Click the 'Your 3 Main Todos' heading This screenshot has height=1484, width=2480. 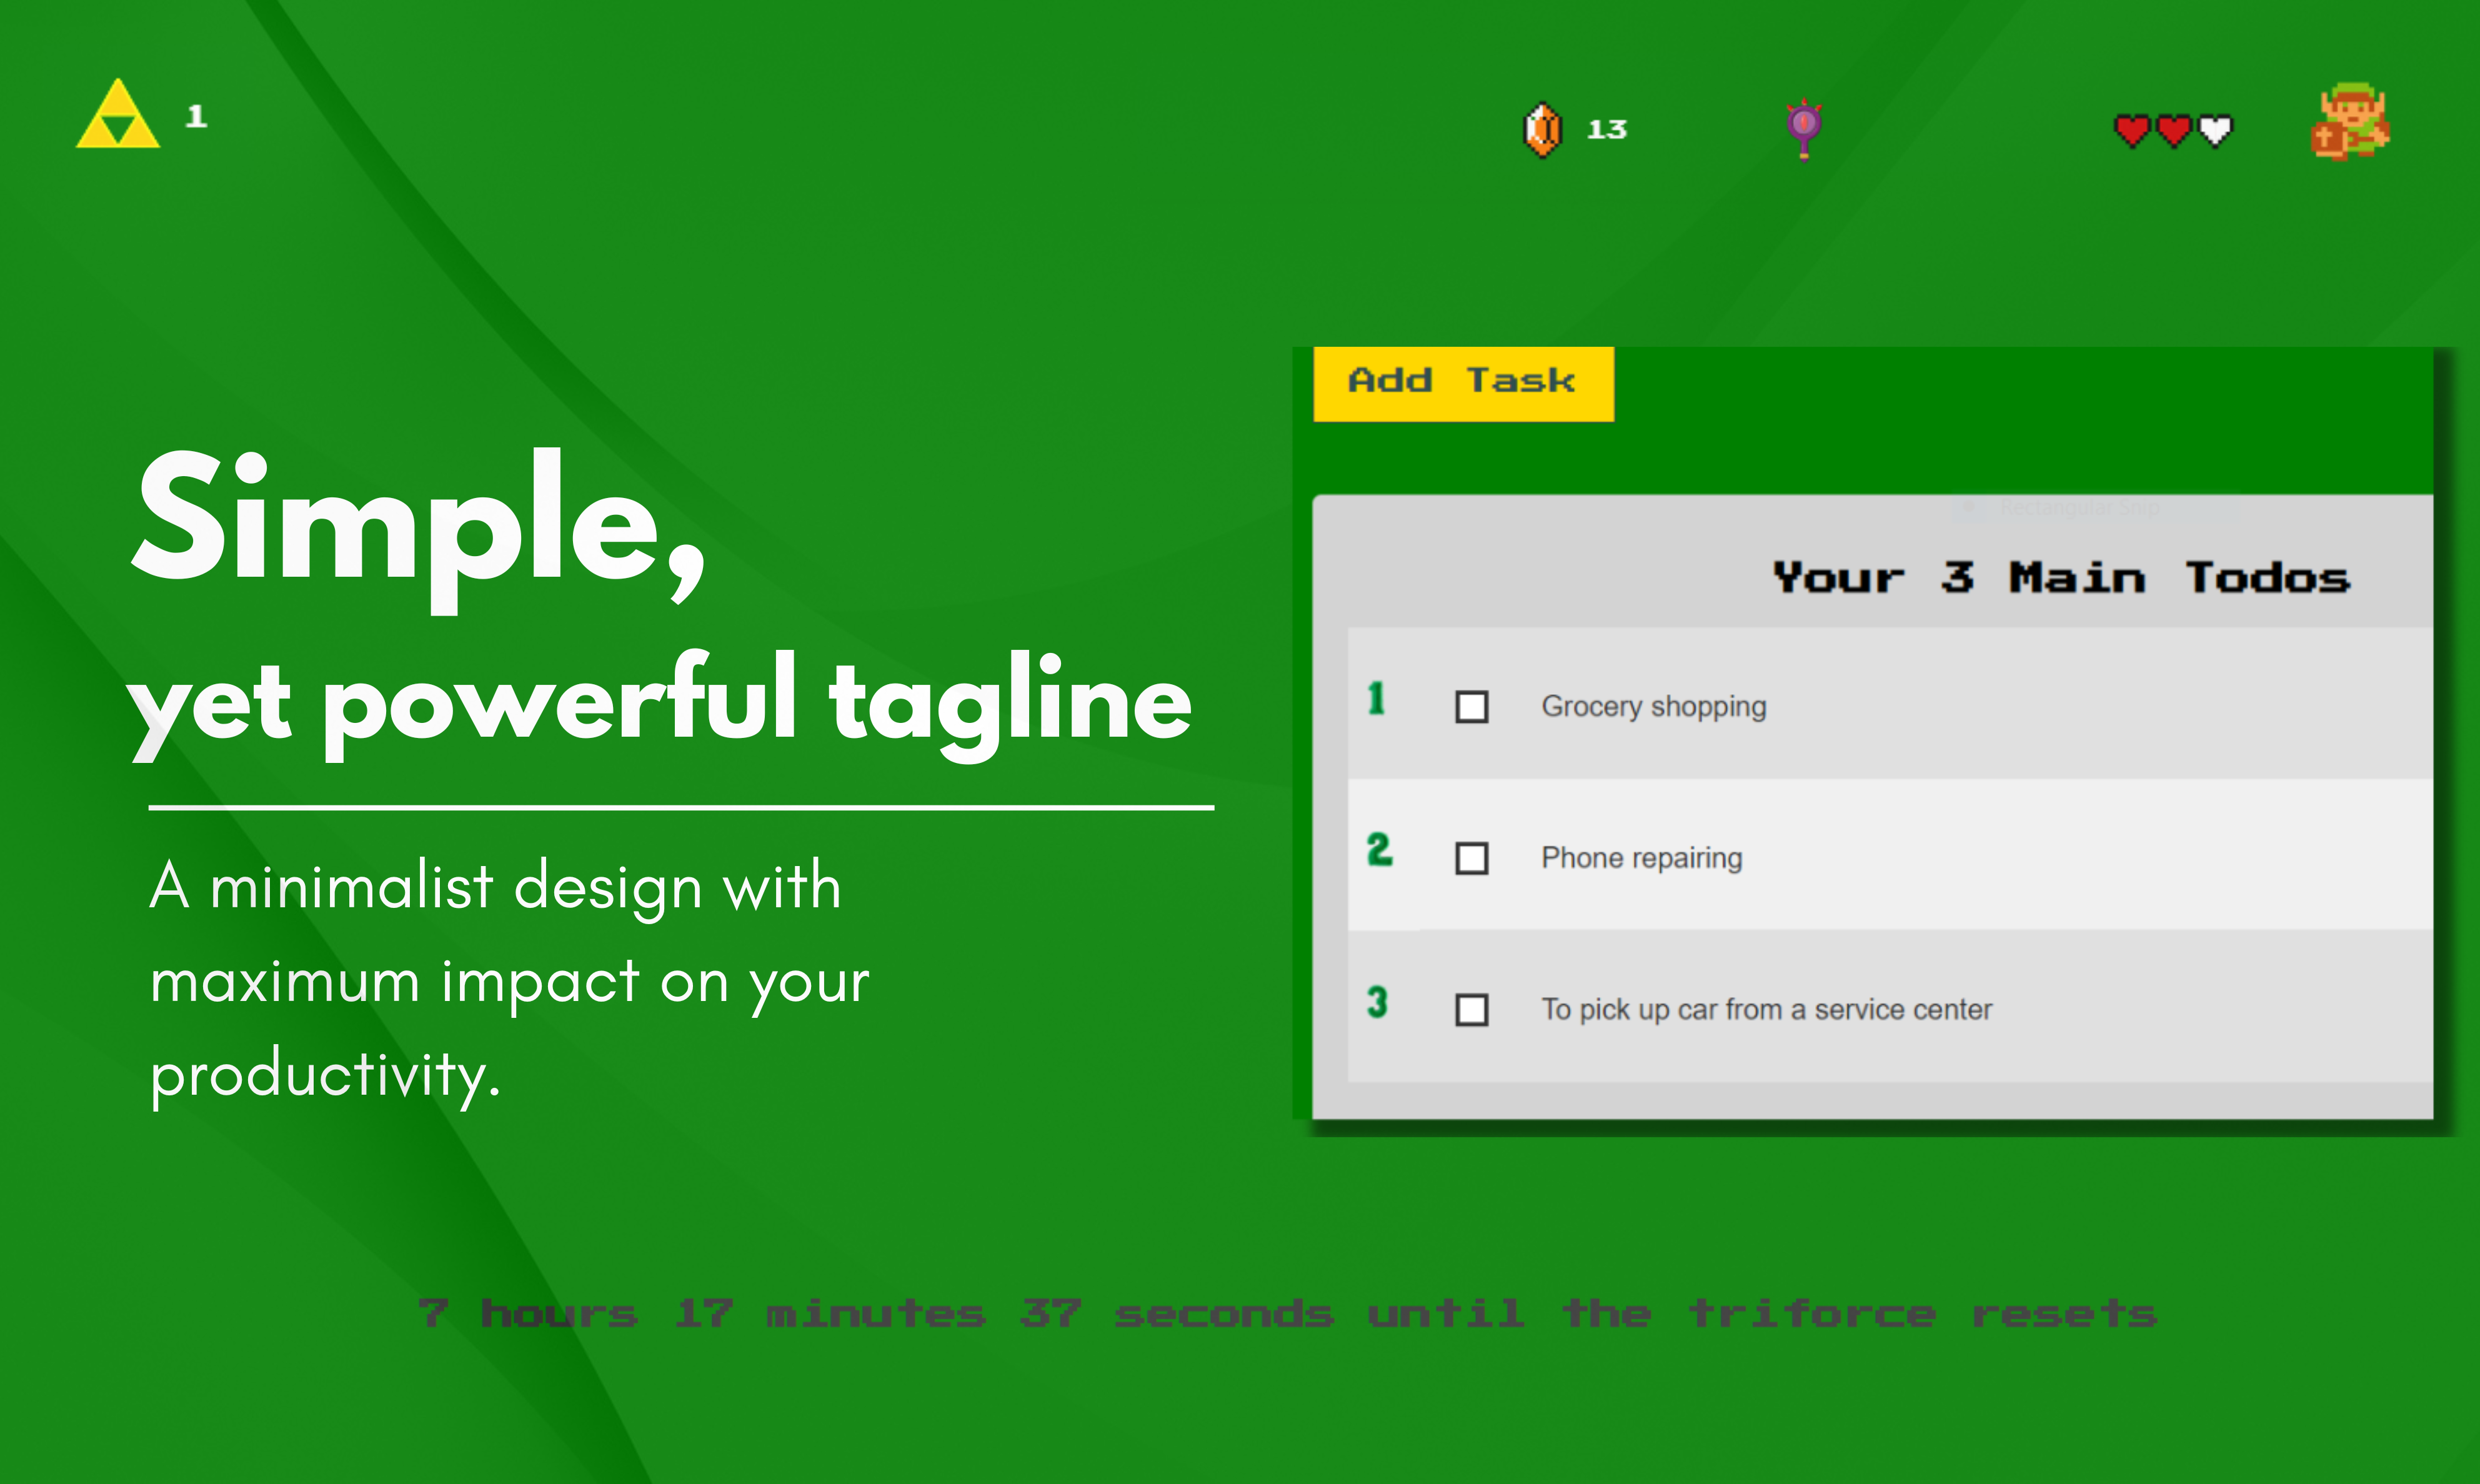2061,578
